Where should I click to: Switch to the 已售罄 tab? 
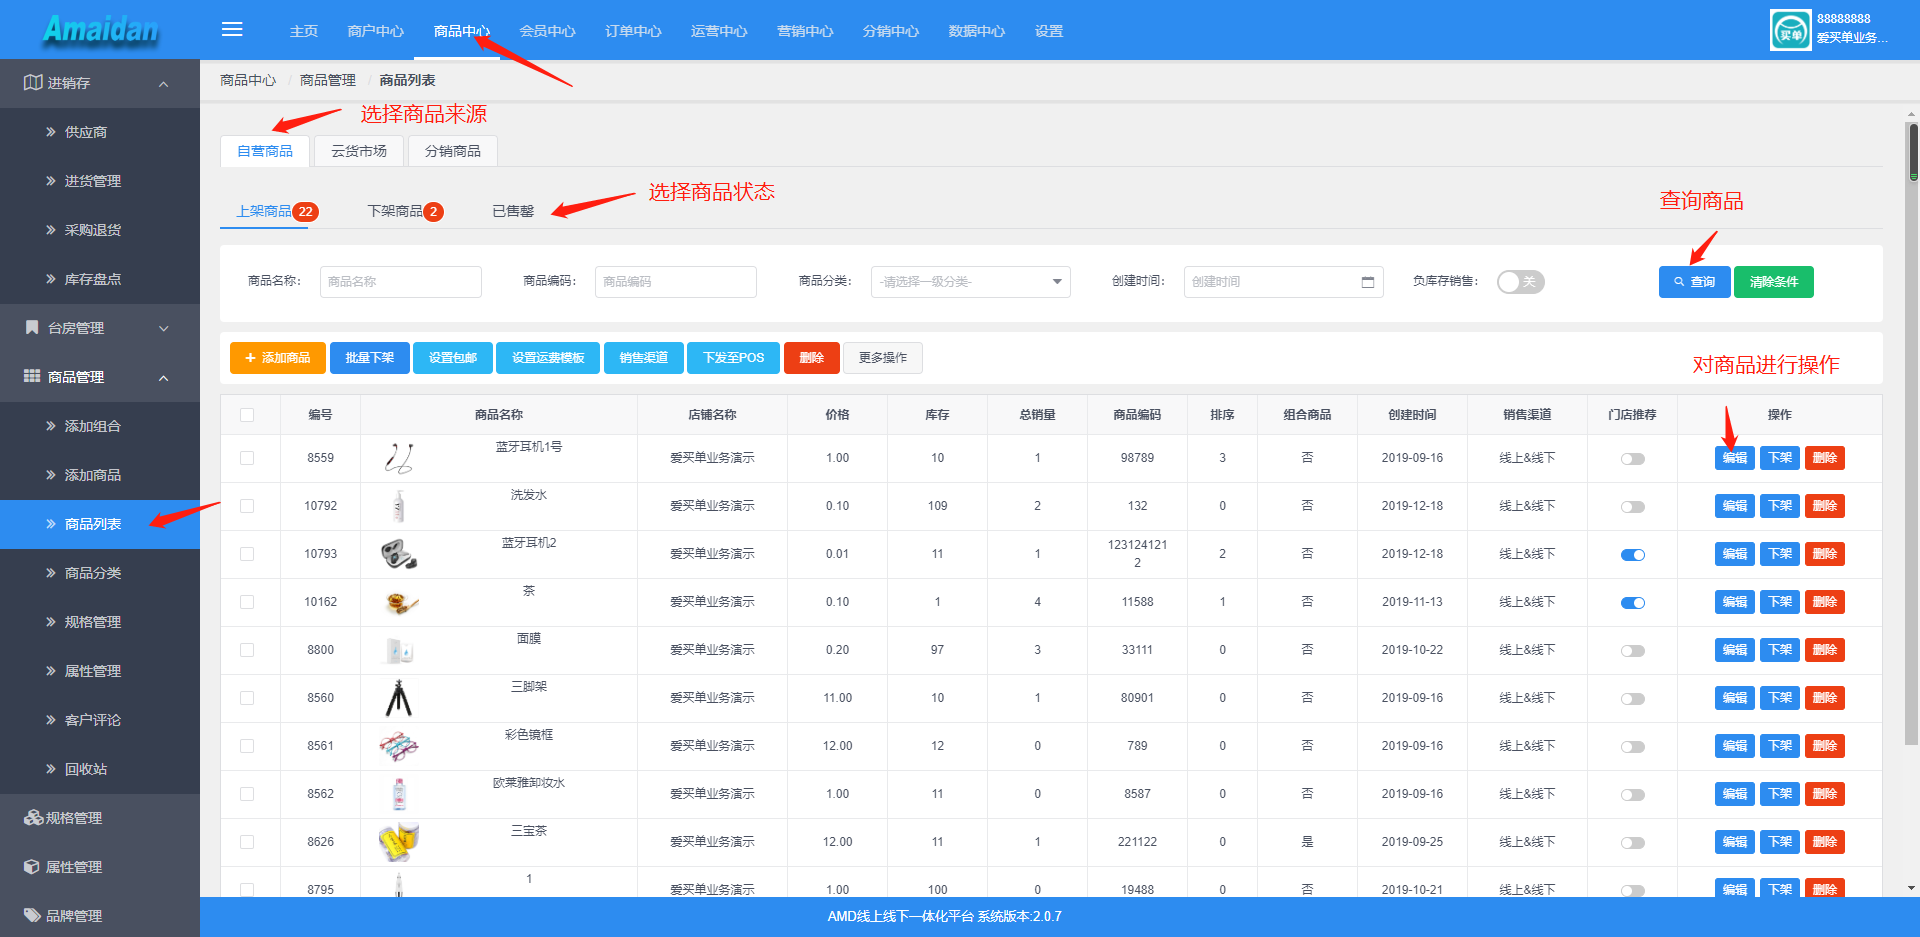pos(513,211)
